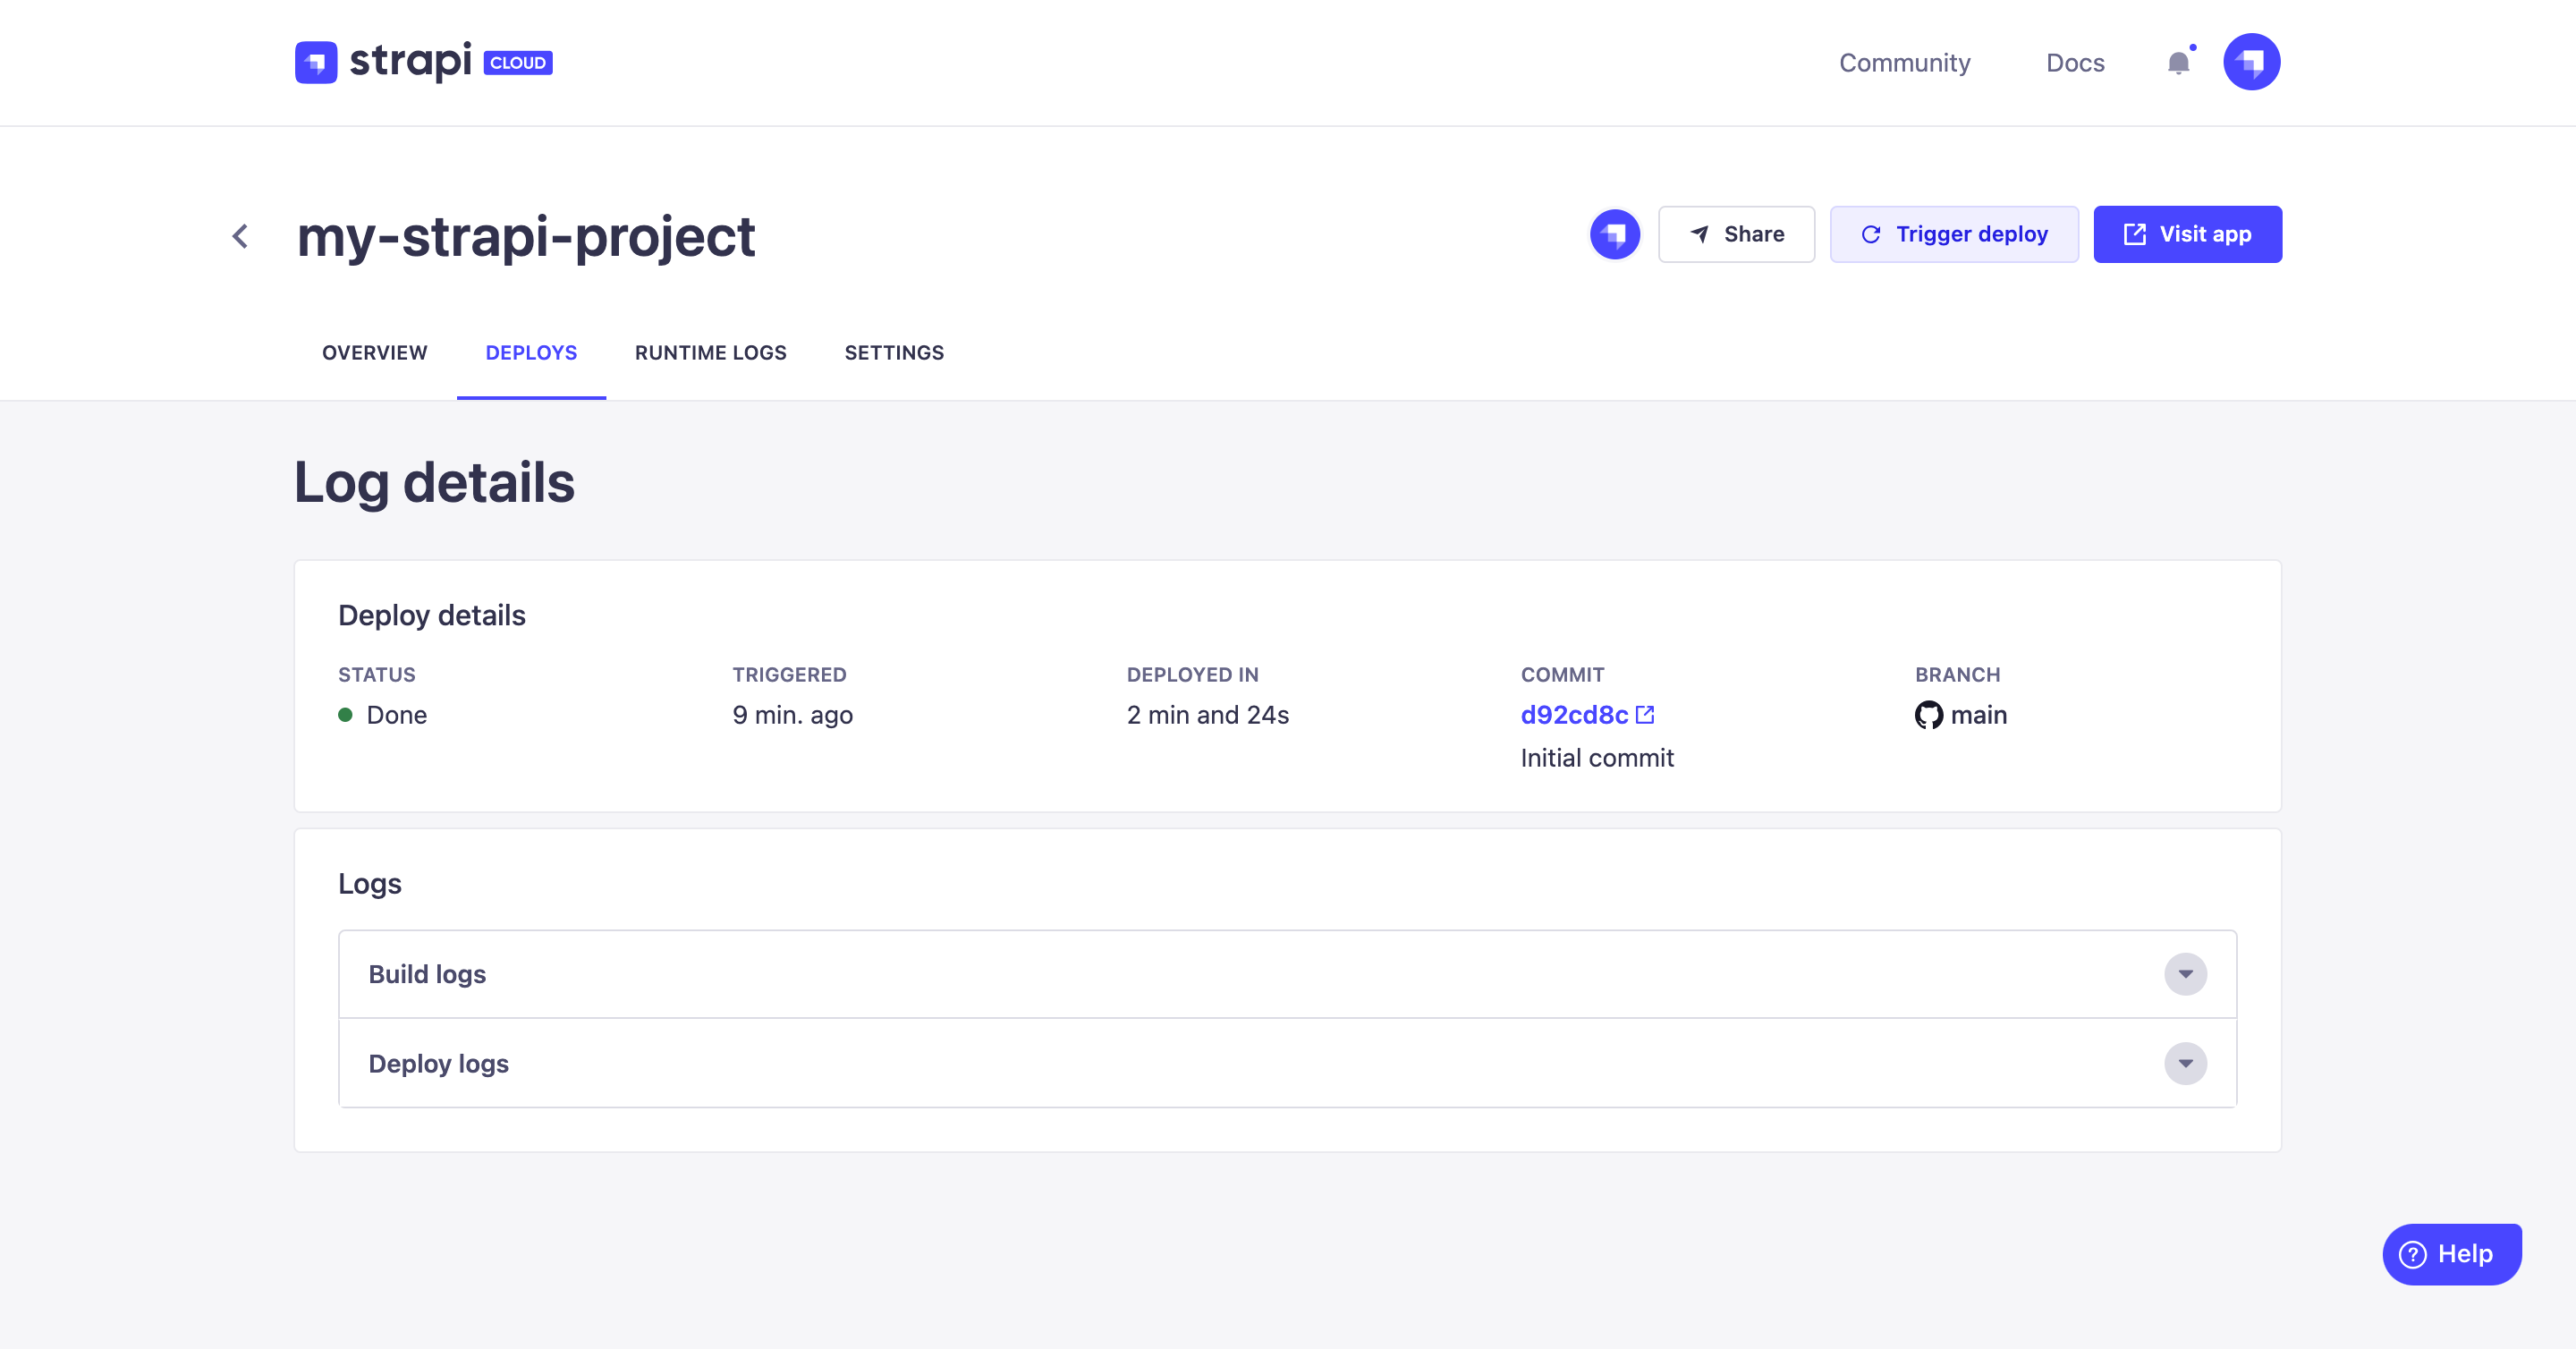Click the green Done status dot
The width and height of the screenshot is (2576, 1349).
(x=345, y=715)
